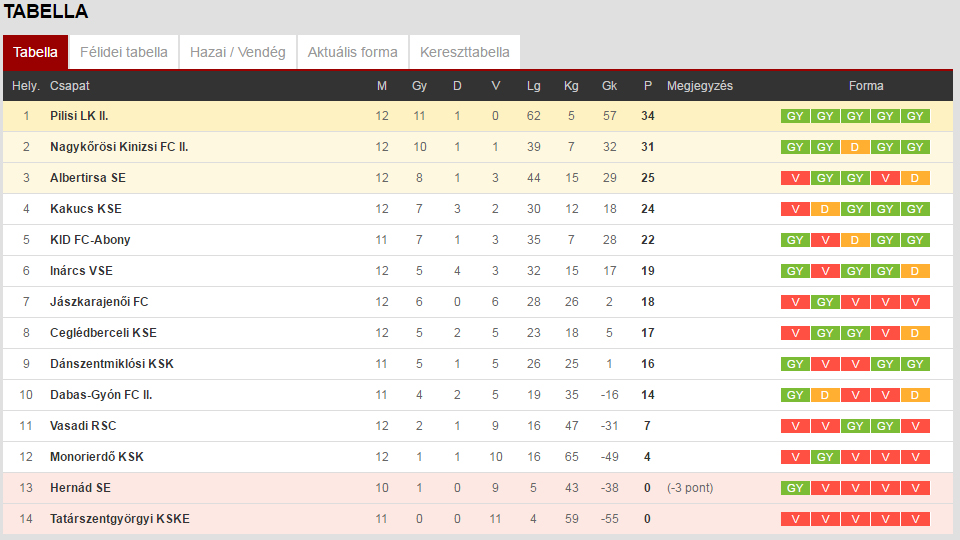This screenshot has width=960, height=540.
Task: Click the active Tabella tab
Action: click(35, 52)
